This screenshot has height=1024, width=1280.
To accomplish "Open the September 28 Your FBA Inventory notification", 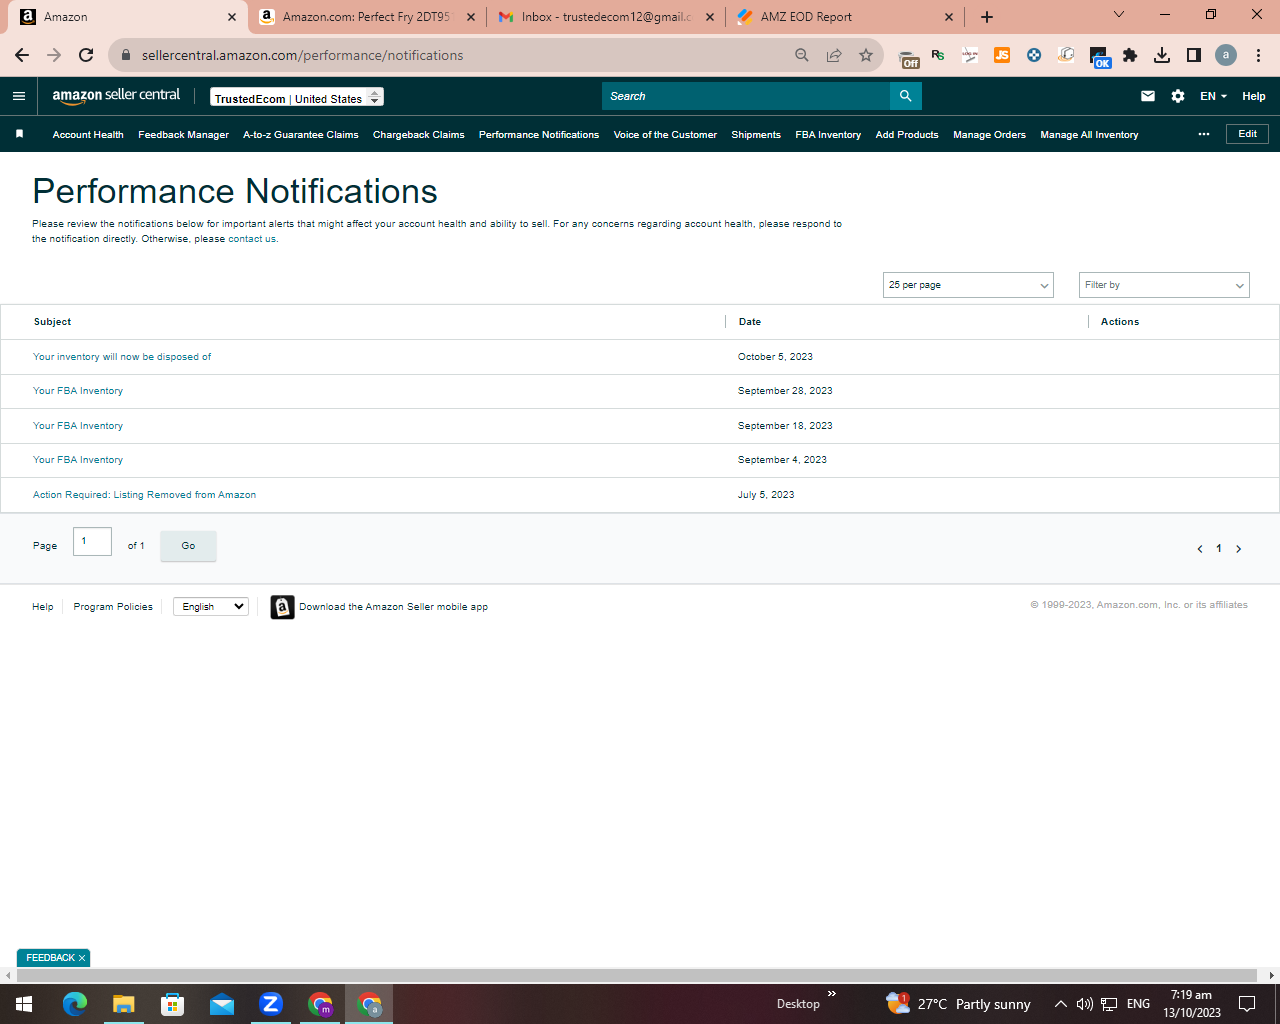I will pyautogui.click(x=78, y=391).
